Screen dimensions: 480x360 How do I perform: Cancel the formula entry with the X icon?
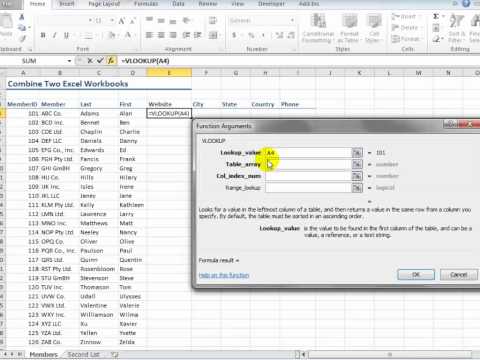click(x=90, y=61)
